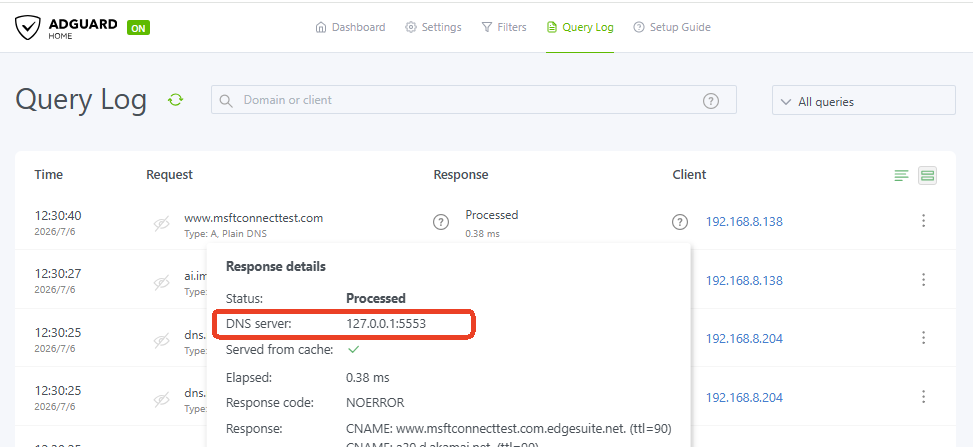Click the magnifier icon in search box
The height and width of the screenshot is (447, 973).
[x=226, y=101]
